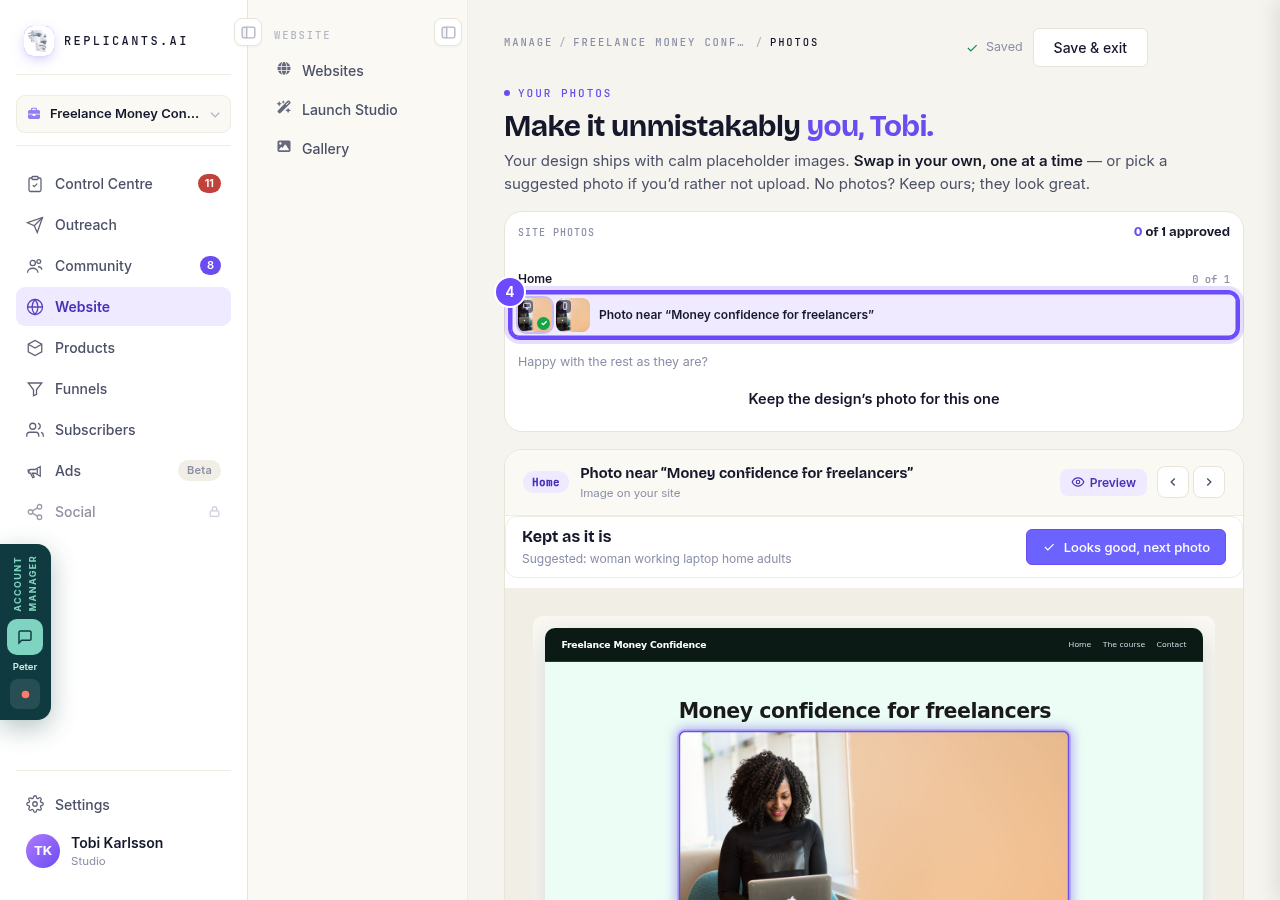The height and width of the screenshot is (900, 1280).
Task: Click the Saved status indicator
Action: [994, 47]
